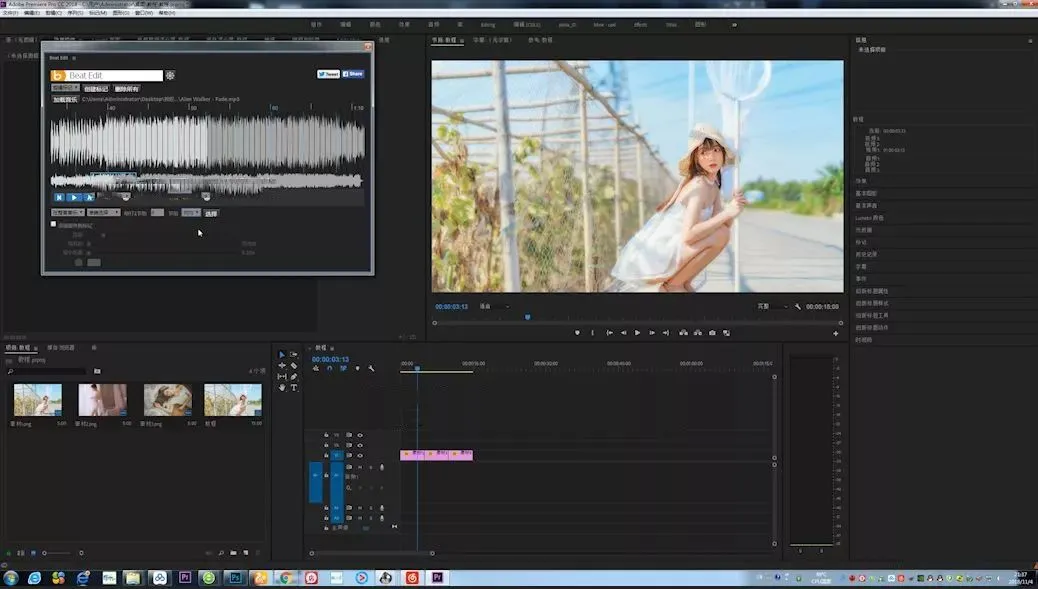
Task: Open Photoshop from the Windows taskbar
Action: point(234,578)
